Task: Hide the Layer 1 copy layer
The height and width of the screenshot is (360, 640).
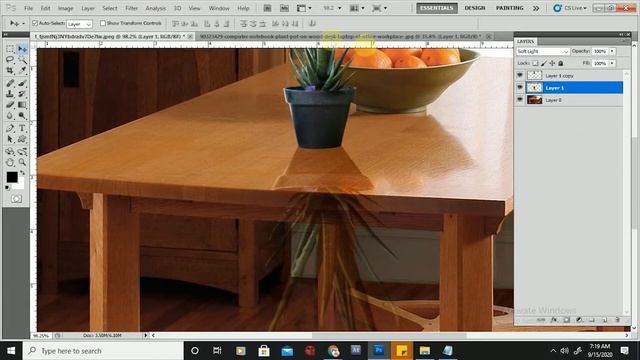Action: click(x=520, y=76)
